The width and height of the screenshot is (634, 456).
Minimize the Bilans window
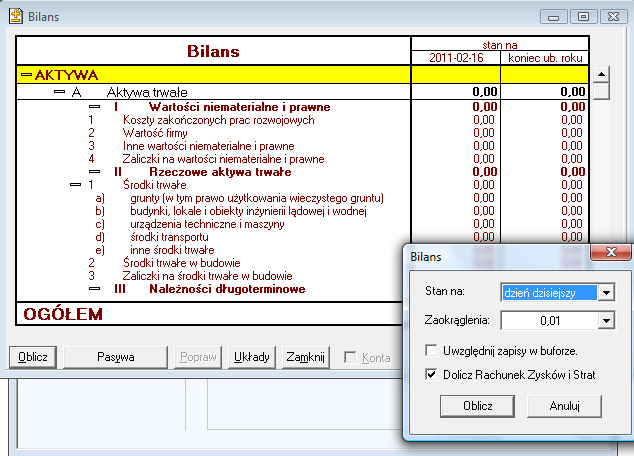coord(554,17)
